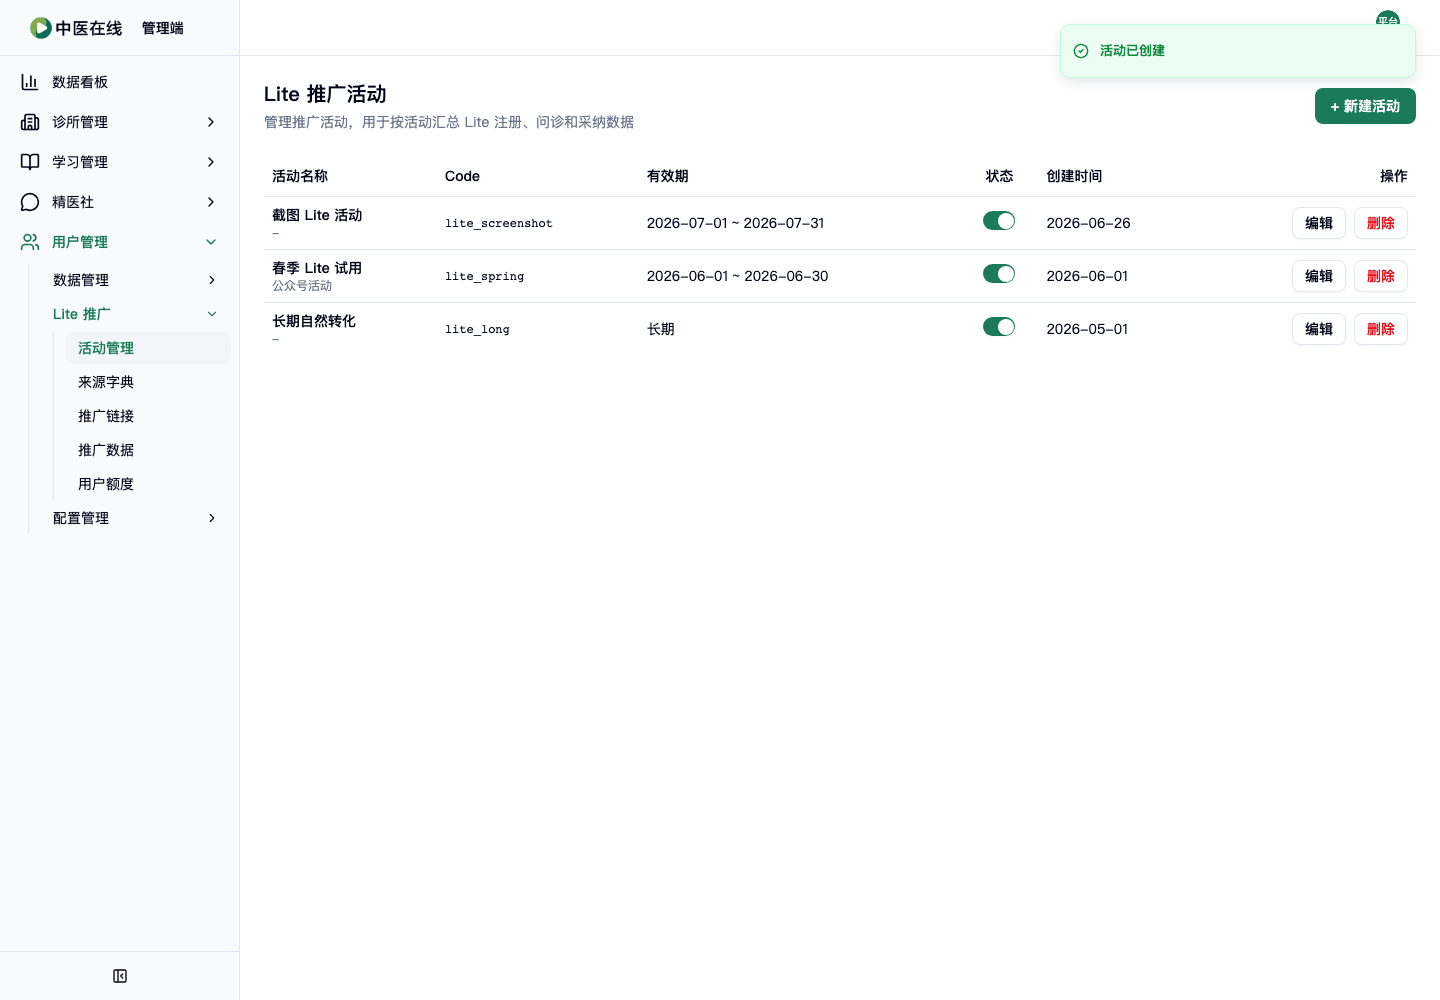Viewport: 1440px width, 1000px height.
Task: Click validity 2026-07-01 ~ 2026-07-31
Action: 736,223
